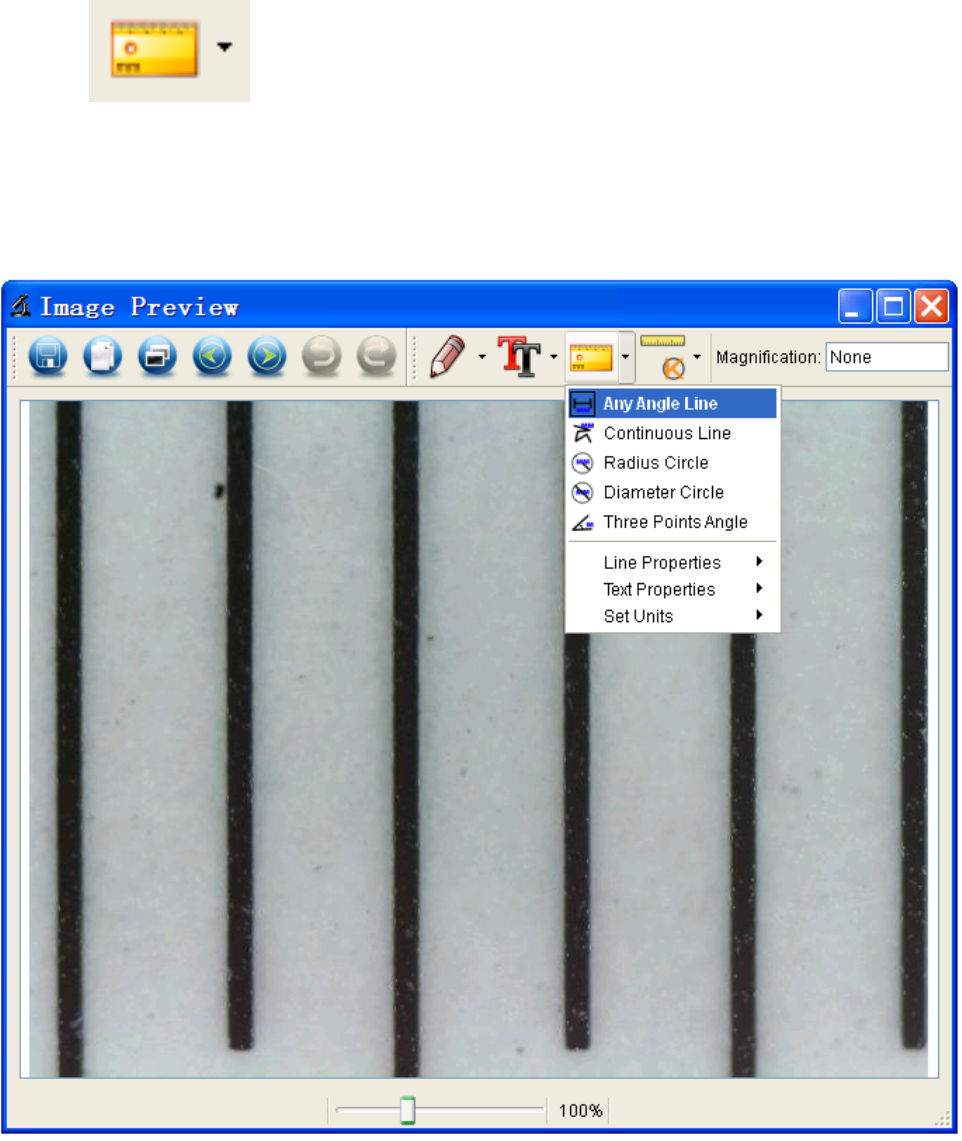962x1141 pixels.
Task: Choose Radius Circle from menu
Action: point(673,464)
